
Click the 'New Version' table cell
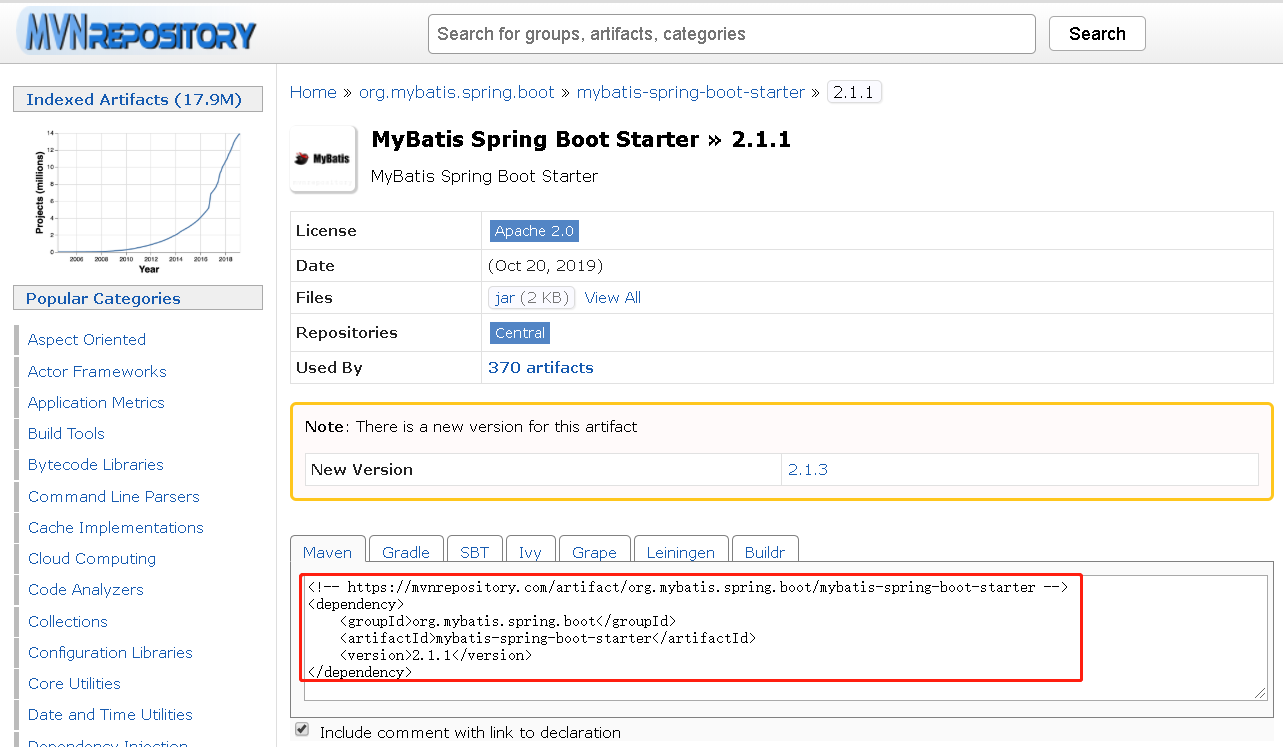(x=543, y=469)
